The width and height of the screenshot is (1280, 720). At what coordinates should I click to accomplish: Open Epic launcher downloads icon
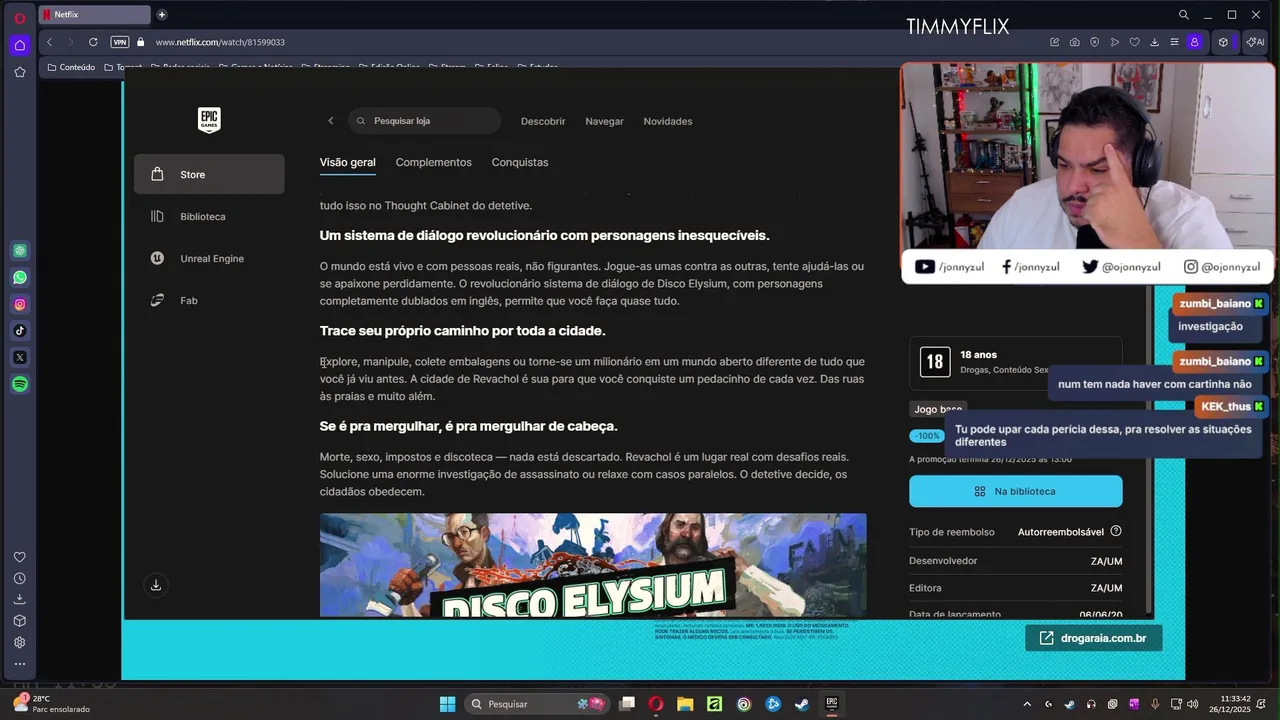click(156, 585)
